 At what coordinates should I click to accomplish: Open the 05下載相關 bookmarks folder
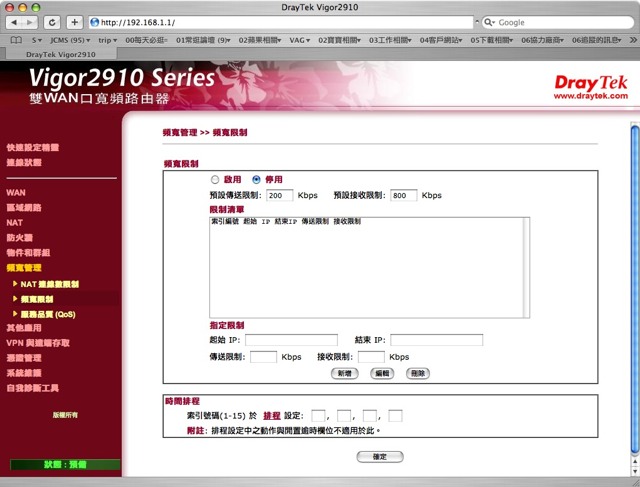click(x=492, y=40)
